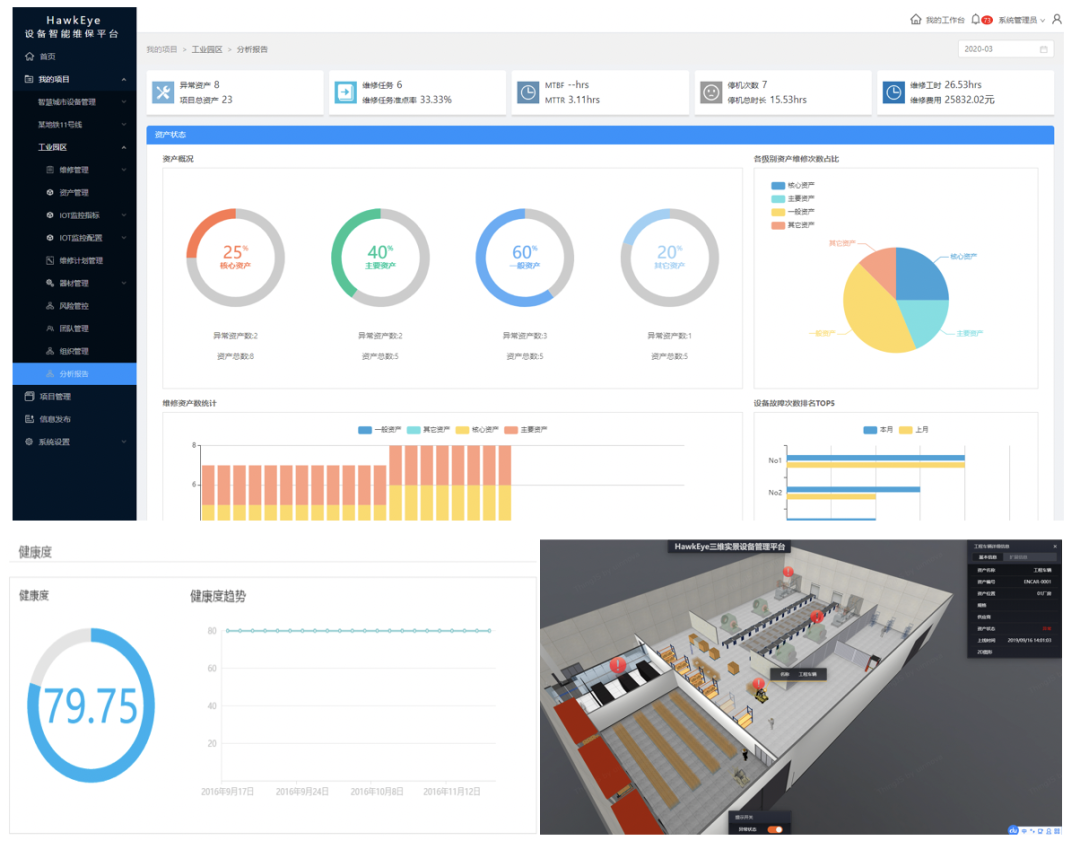This screenshot has width=1080, height=858.
Task: Click the clock icon on 维修工时 card
Action: [893, 92]
